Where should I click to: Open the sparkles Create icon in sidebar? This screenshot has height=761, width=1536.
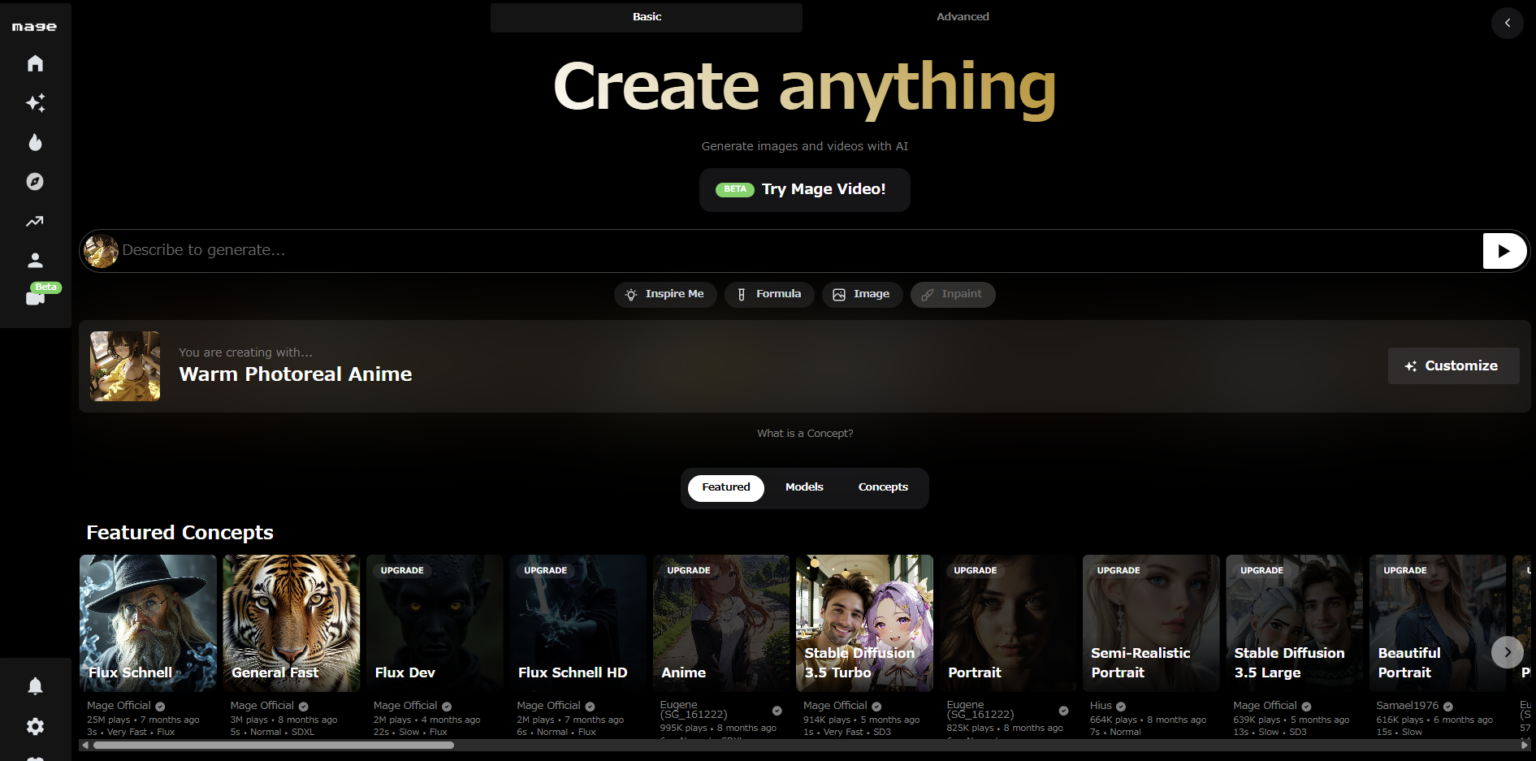tap(35, 103)
